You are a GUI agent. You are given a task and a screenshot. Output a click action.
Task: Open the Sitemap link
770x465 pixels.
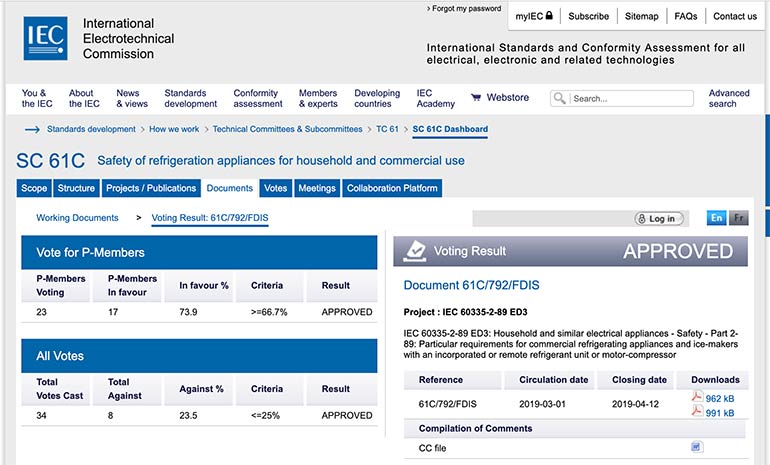pos(641,16)
